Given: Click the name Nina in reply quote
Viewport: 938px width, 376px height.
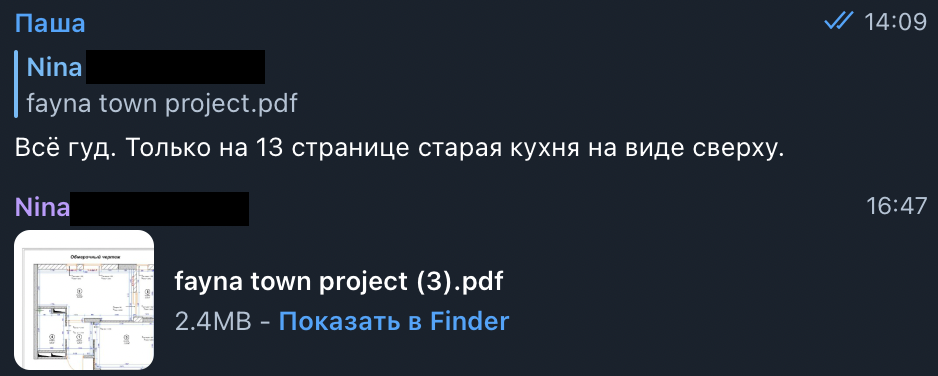Looking at the screenshot, I should point(54,68).
